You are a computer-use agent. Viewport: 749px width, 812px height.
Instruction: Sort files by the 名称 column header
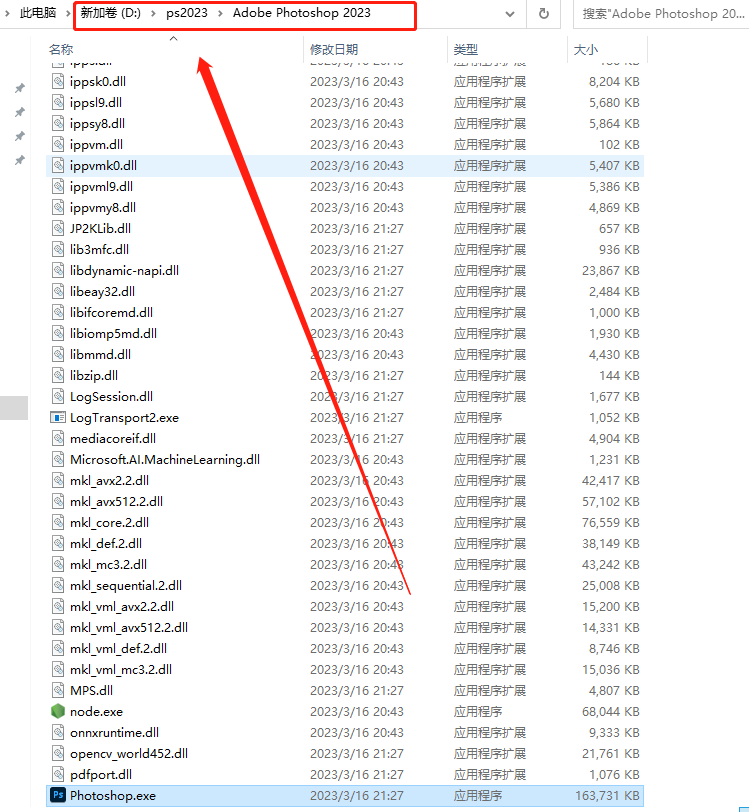(61, 49)
